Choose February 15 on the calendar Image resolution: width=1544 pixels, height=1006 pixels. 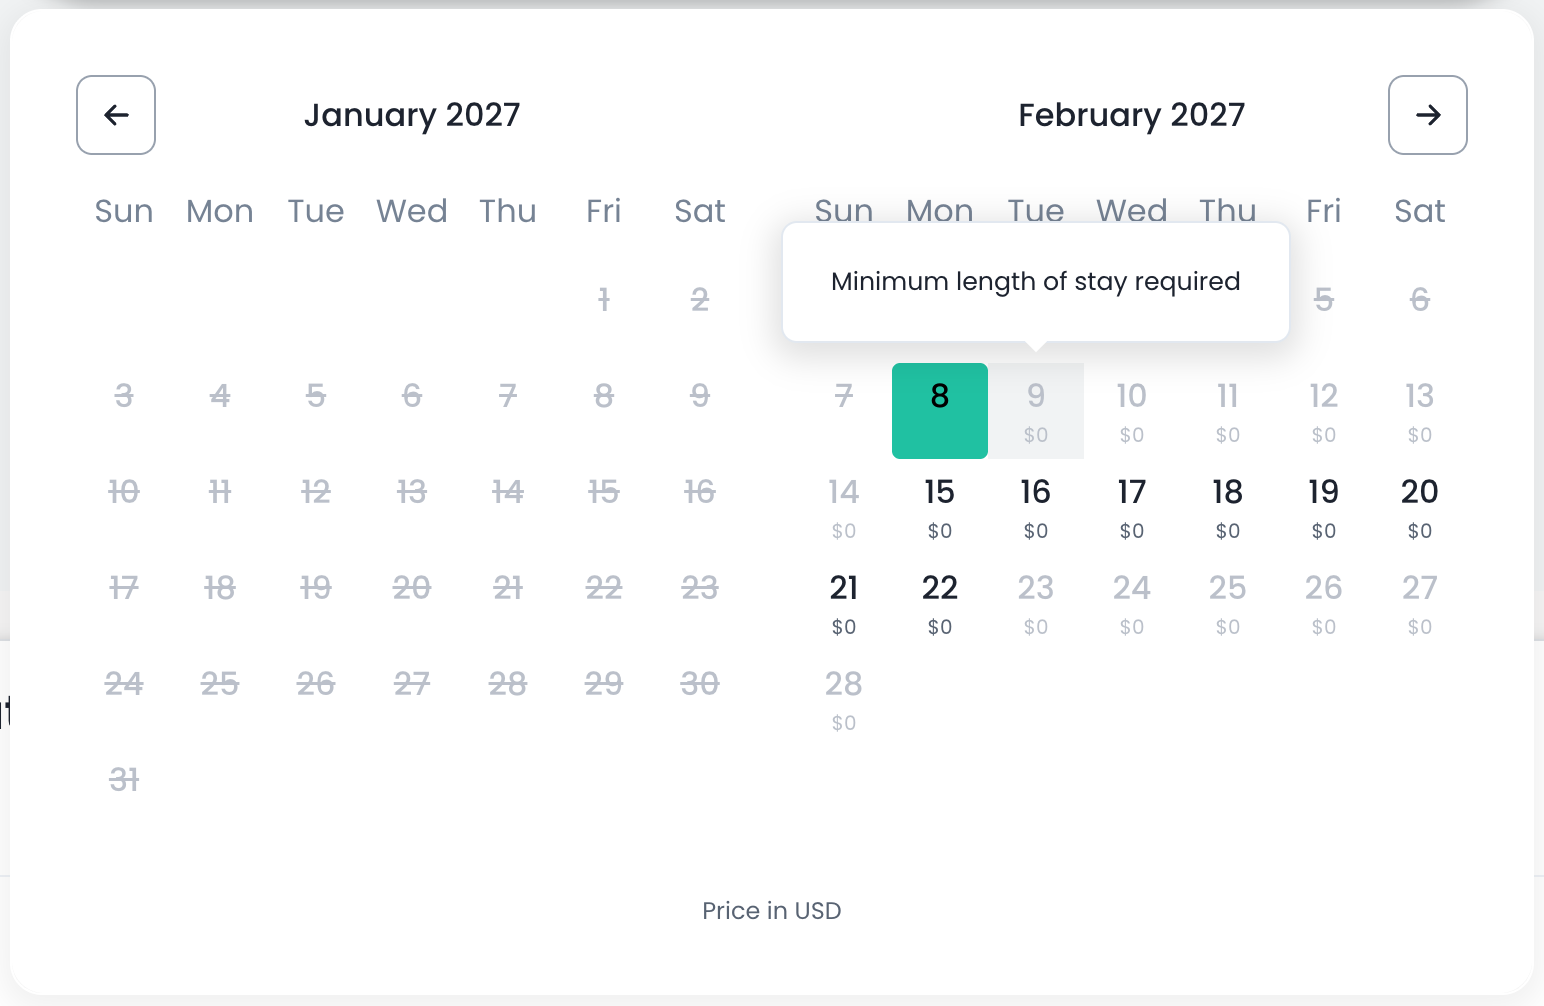click(x=940, y=506)
